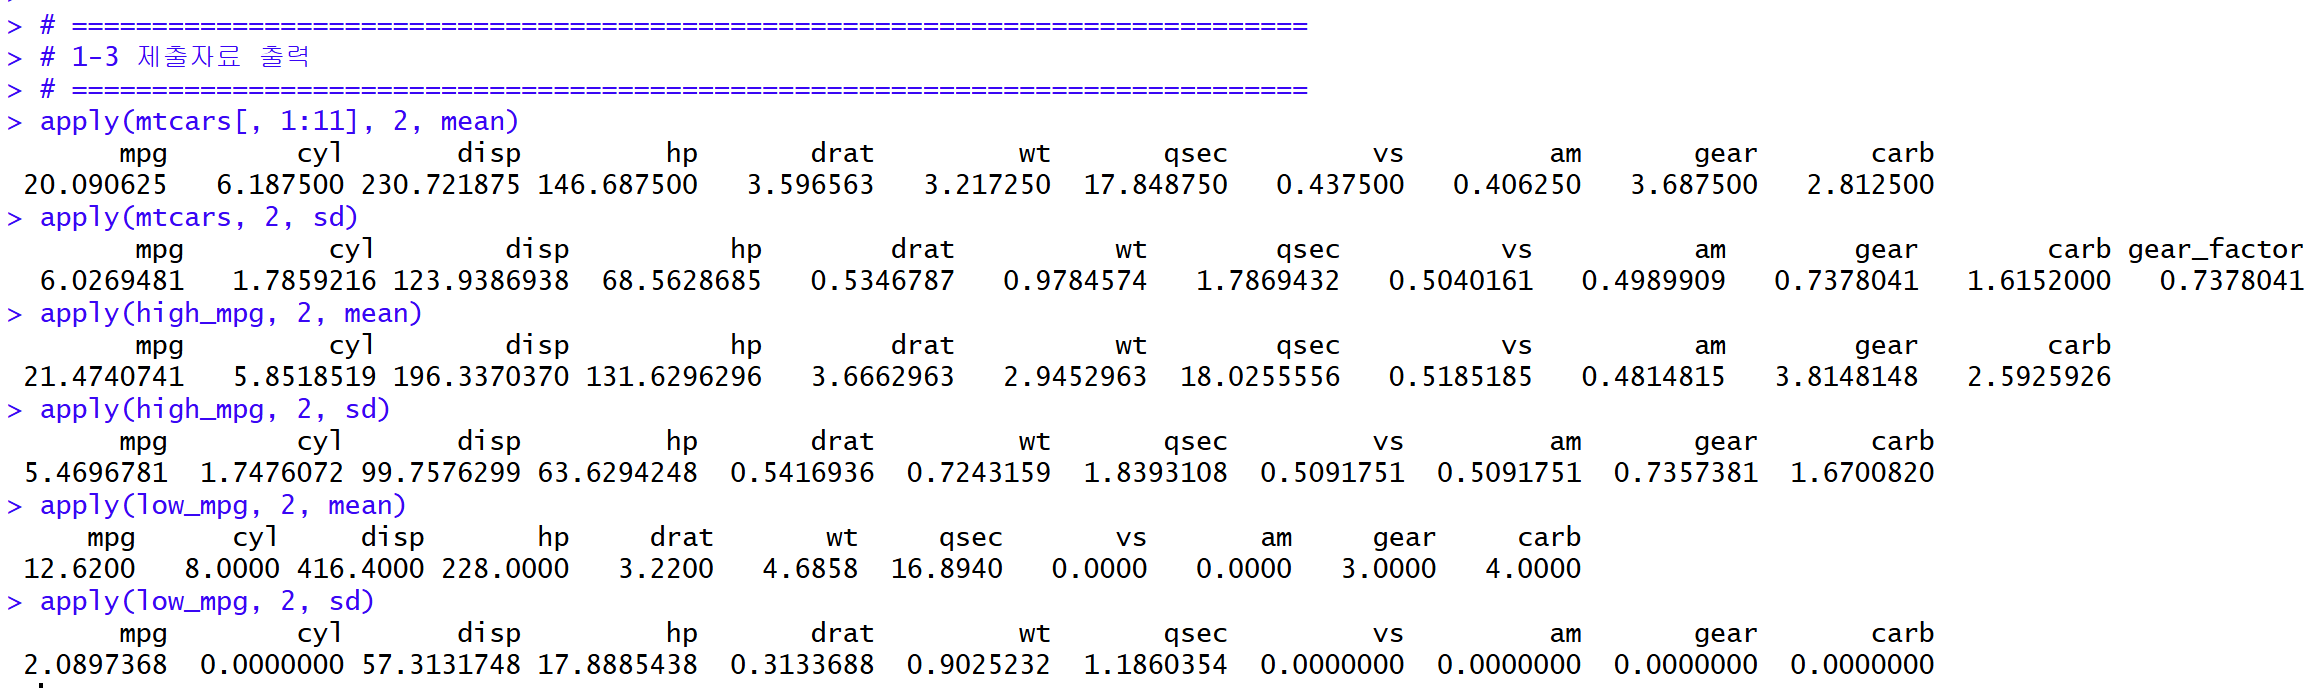Image resolution: width=2321 pixels, height=688 pixels.
Task: Click the high_mpg mean value 21.4740741
Action: (104, 377)
